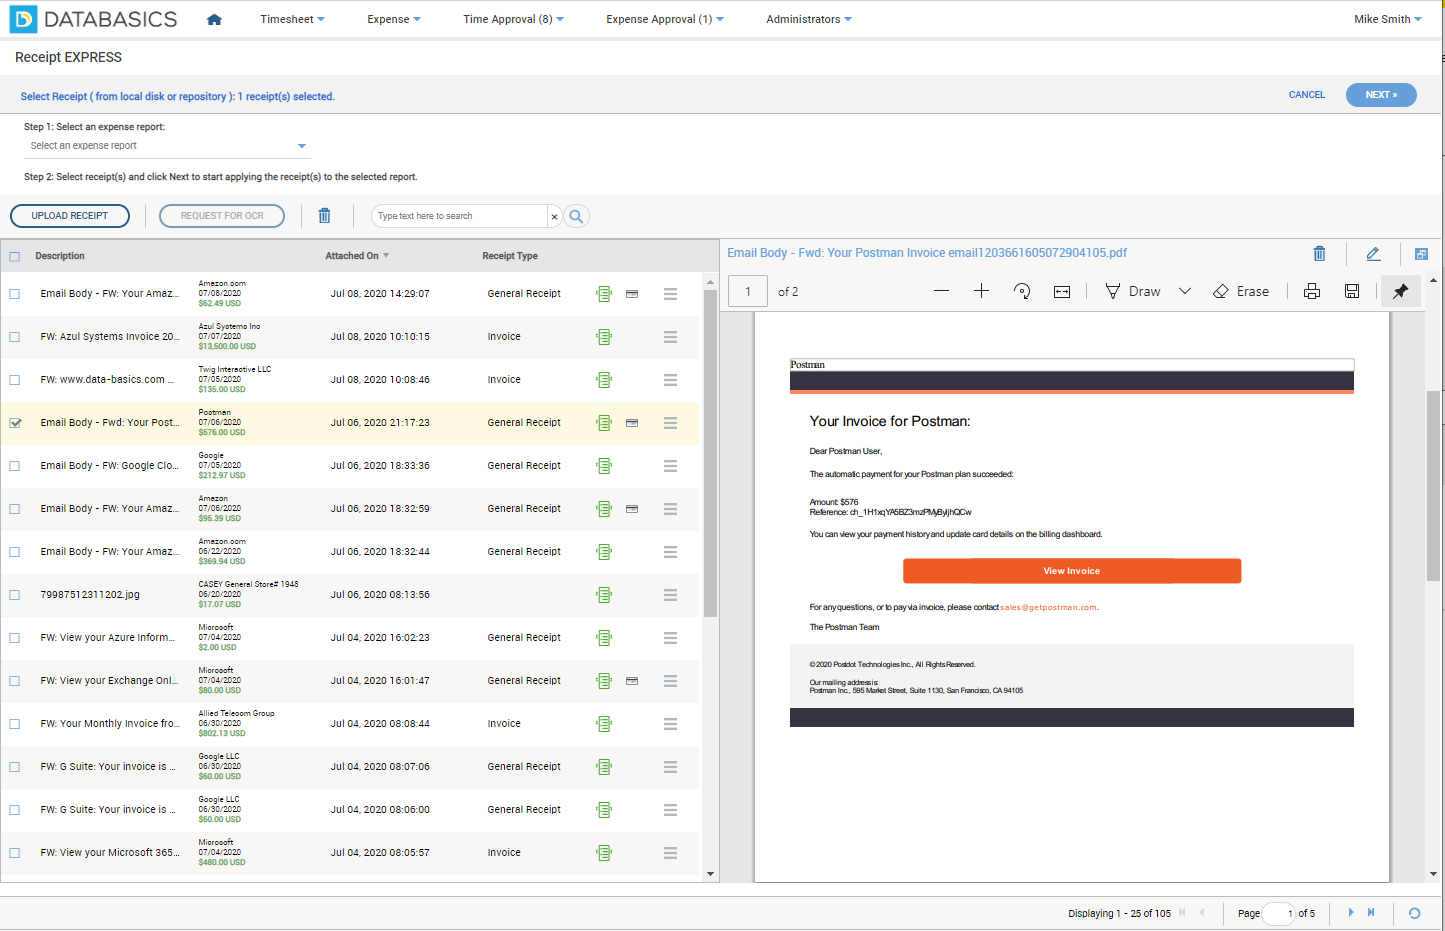1445x931 pixels.
Task: Expand the Draw tool options chevron
Action: [1185, 291]
